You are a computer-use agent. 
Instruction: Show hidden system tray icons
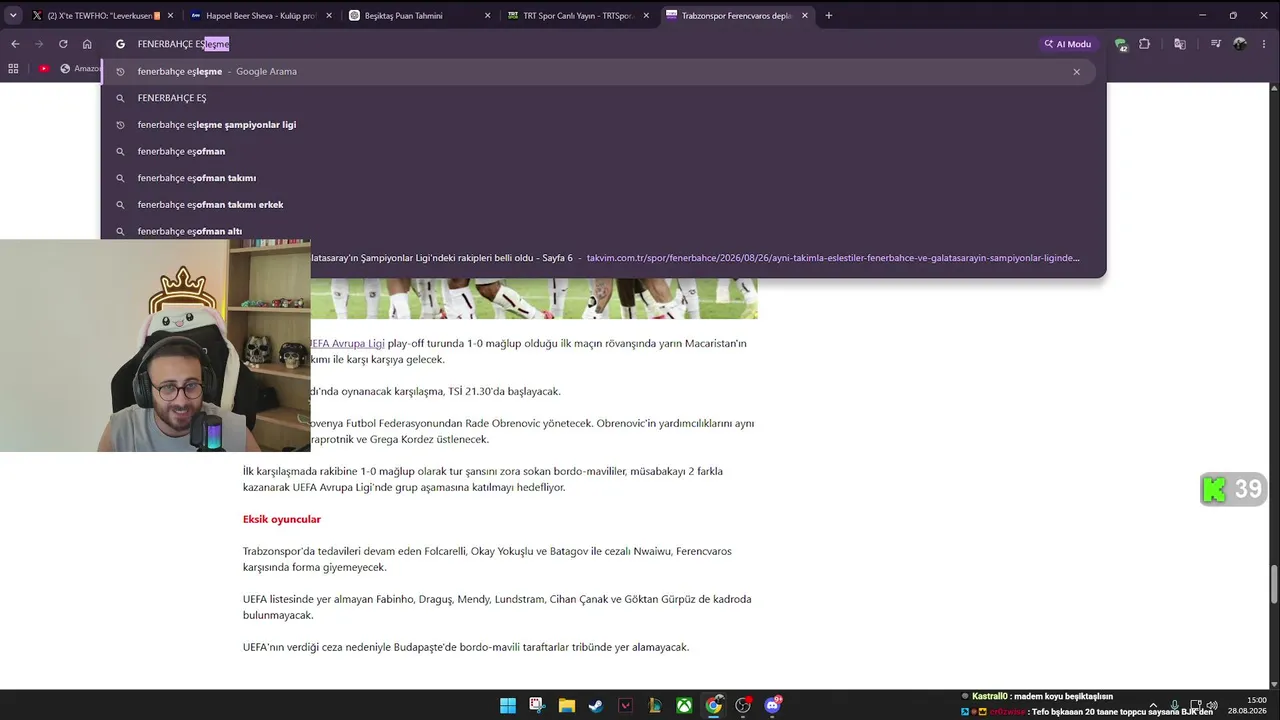(x=1153, y=706)
